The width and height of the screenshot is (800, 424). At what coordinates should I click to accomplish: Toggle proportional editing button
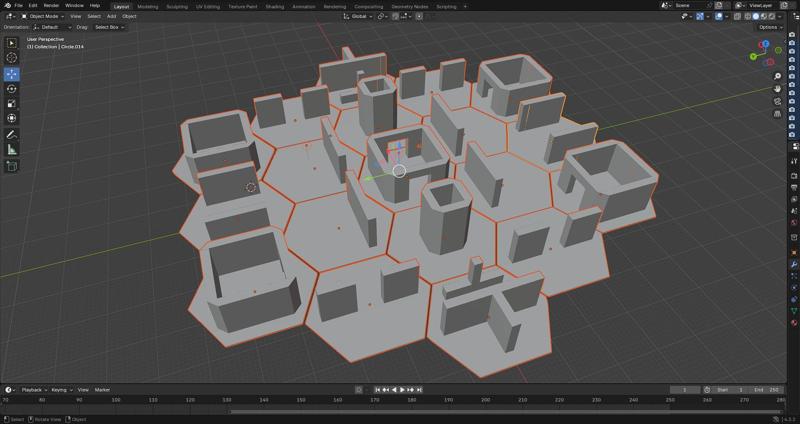click(419, 16)
